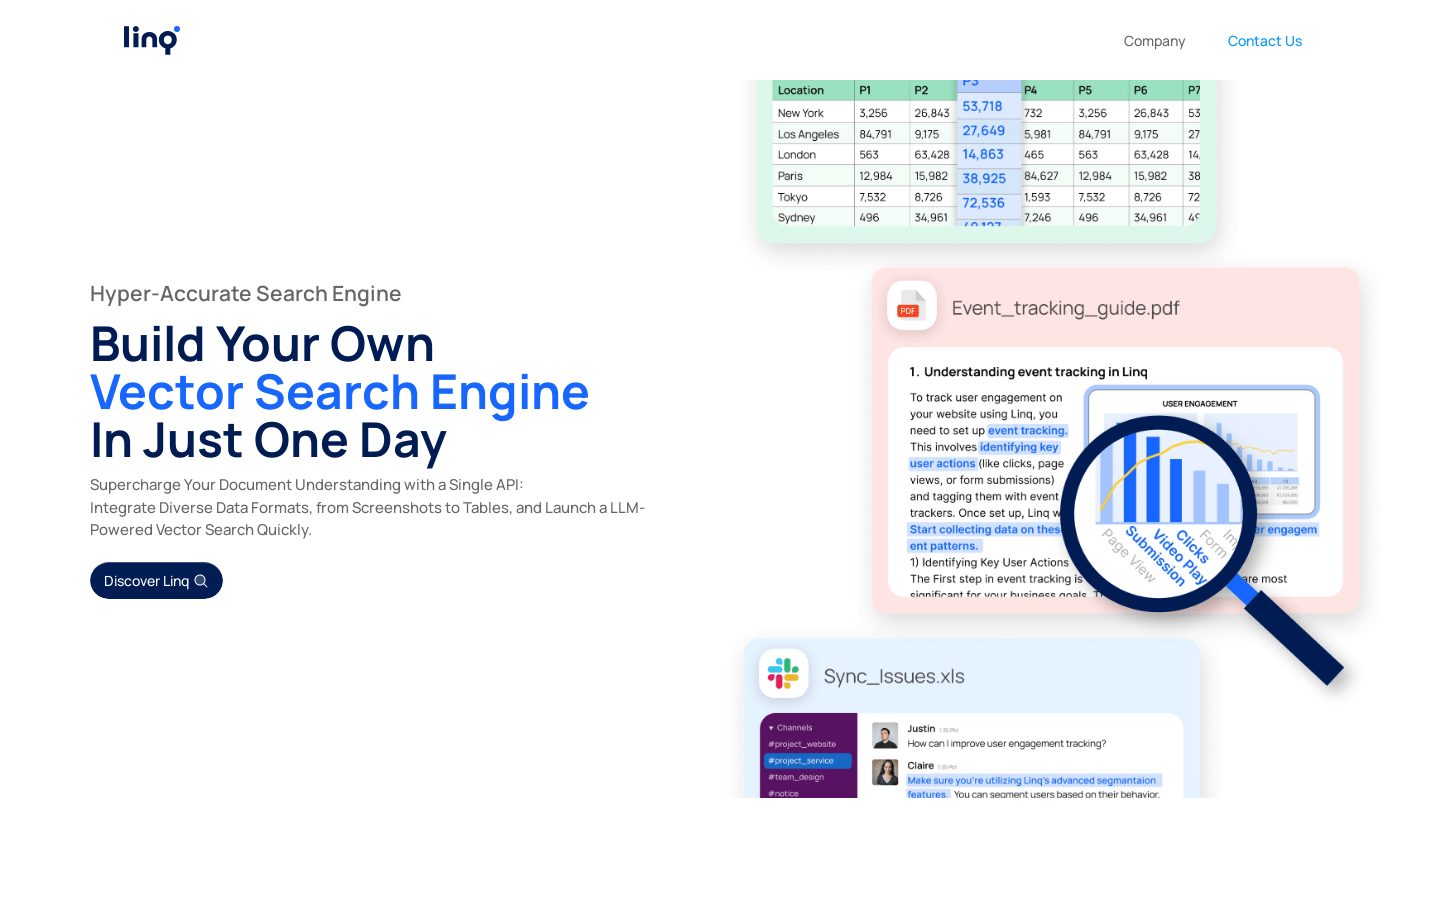The image size is (1440, 900).
Task: Click the P6 column header
Action: click(x=1140, y=90)
